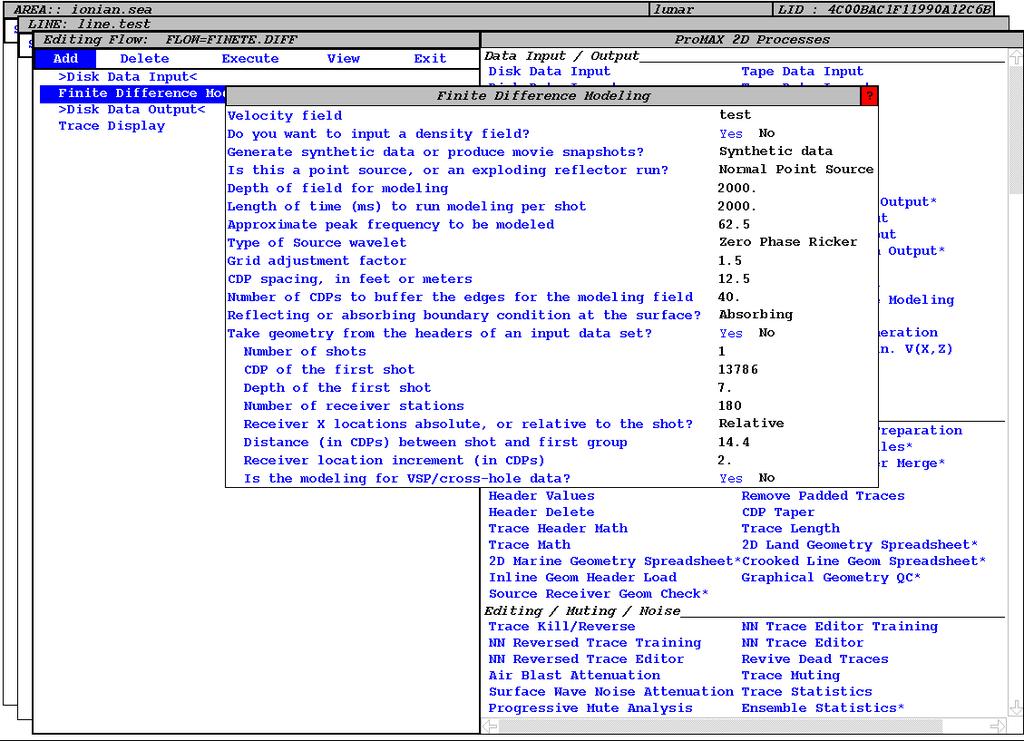Image resolution: width=1024 pixels, height=741 pixels.
Task: Open the Add menu
Action: tap(65, 59)
